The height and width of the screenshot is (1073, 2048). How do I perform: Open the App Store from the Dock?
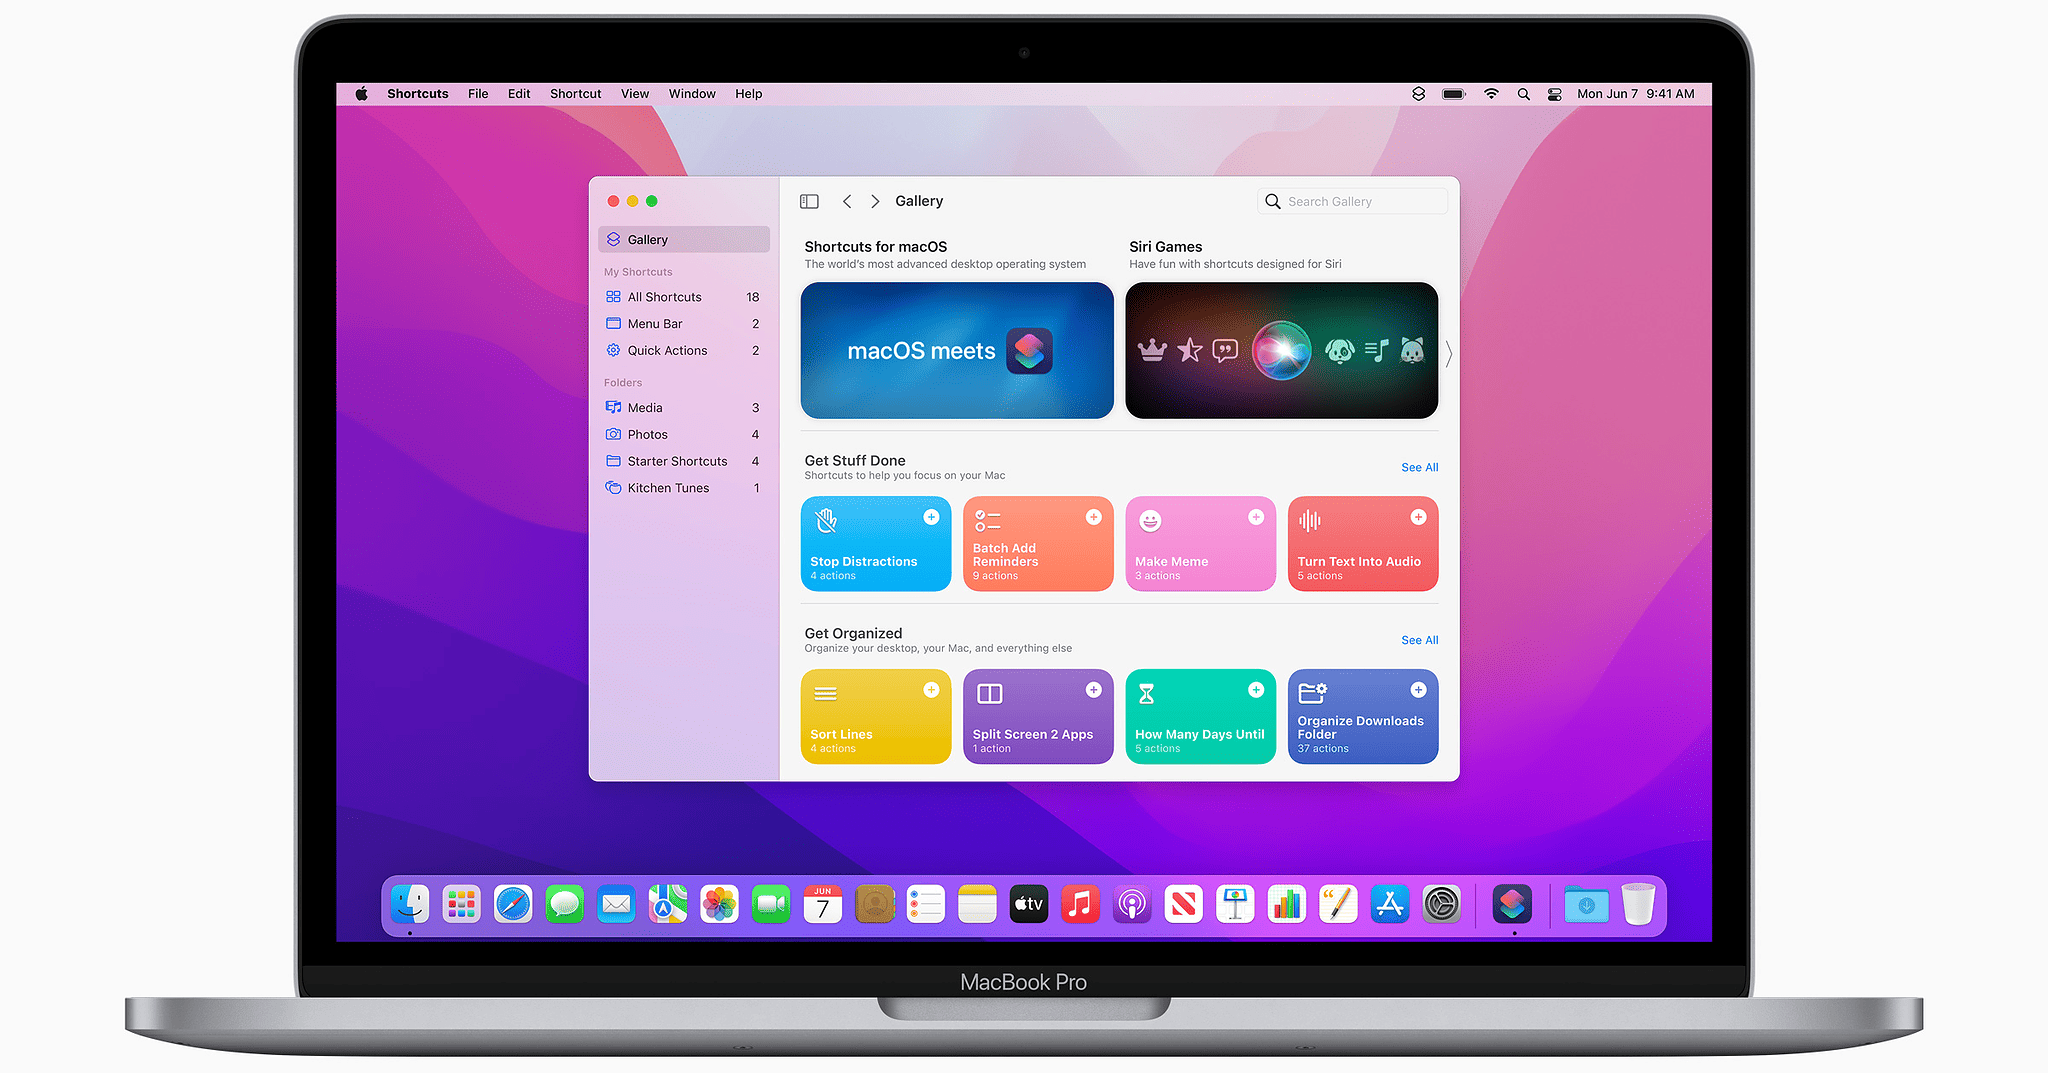(1390, 904)
